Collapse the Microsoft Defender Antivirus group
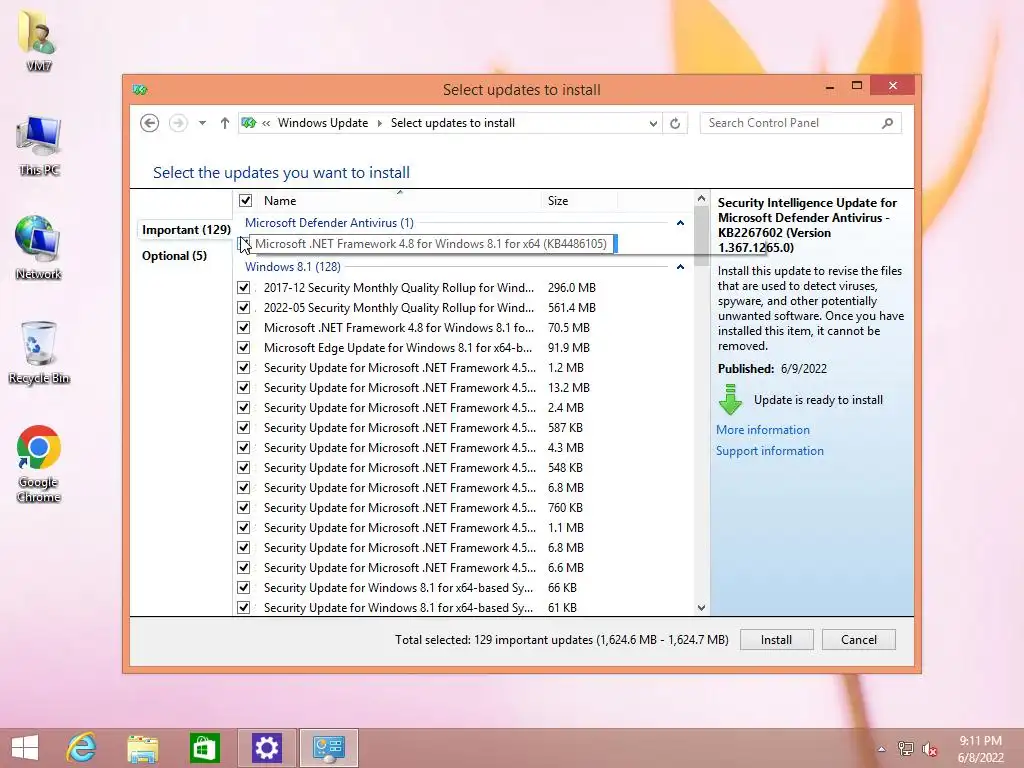 coord(680,223)
